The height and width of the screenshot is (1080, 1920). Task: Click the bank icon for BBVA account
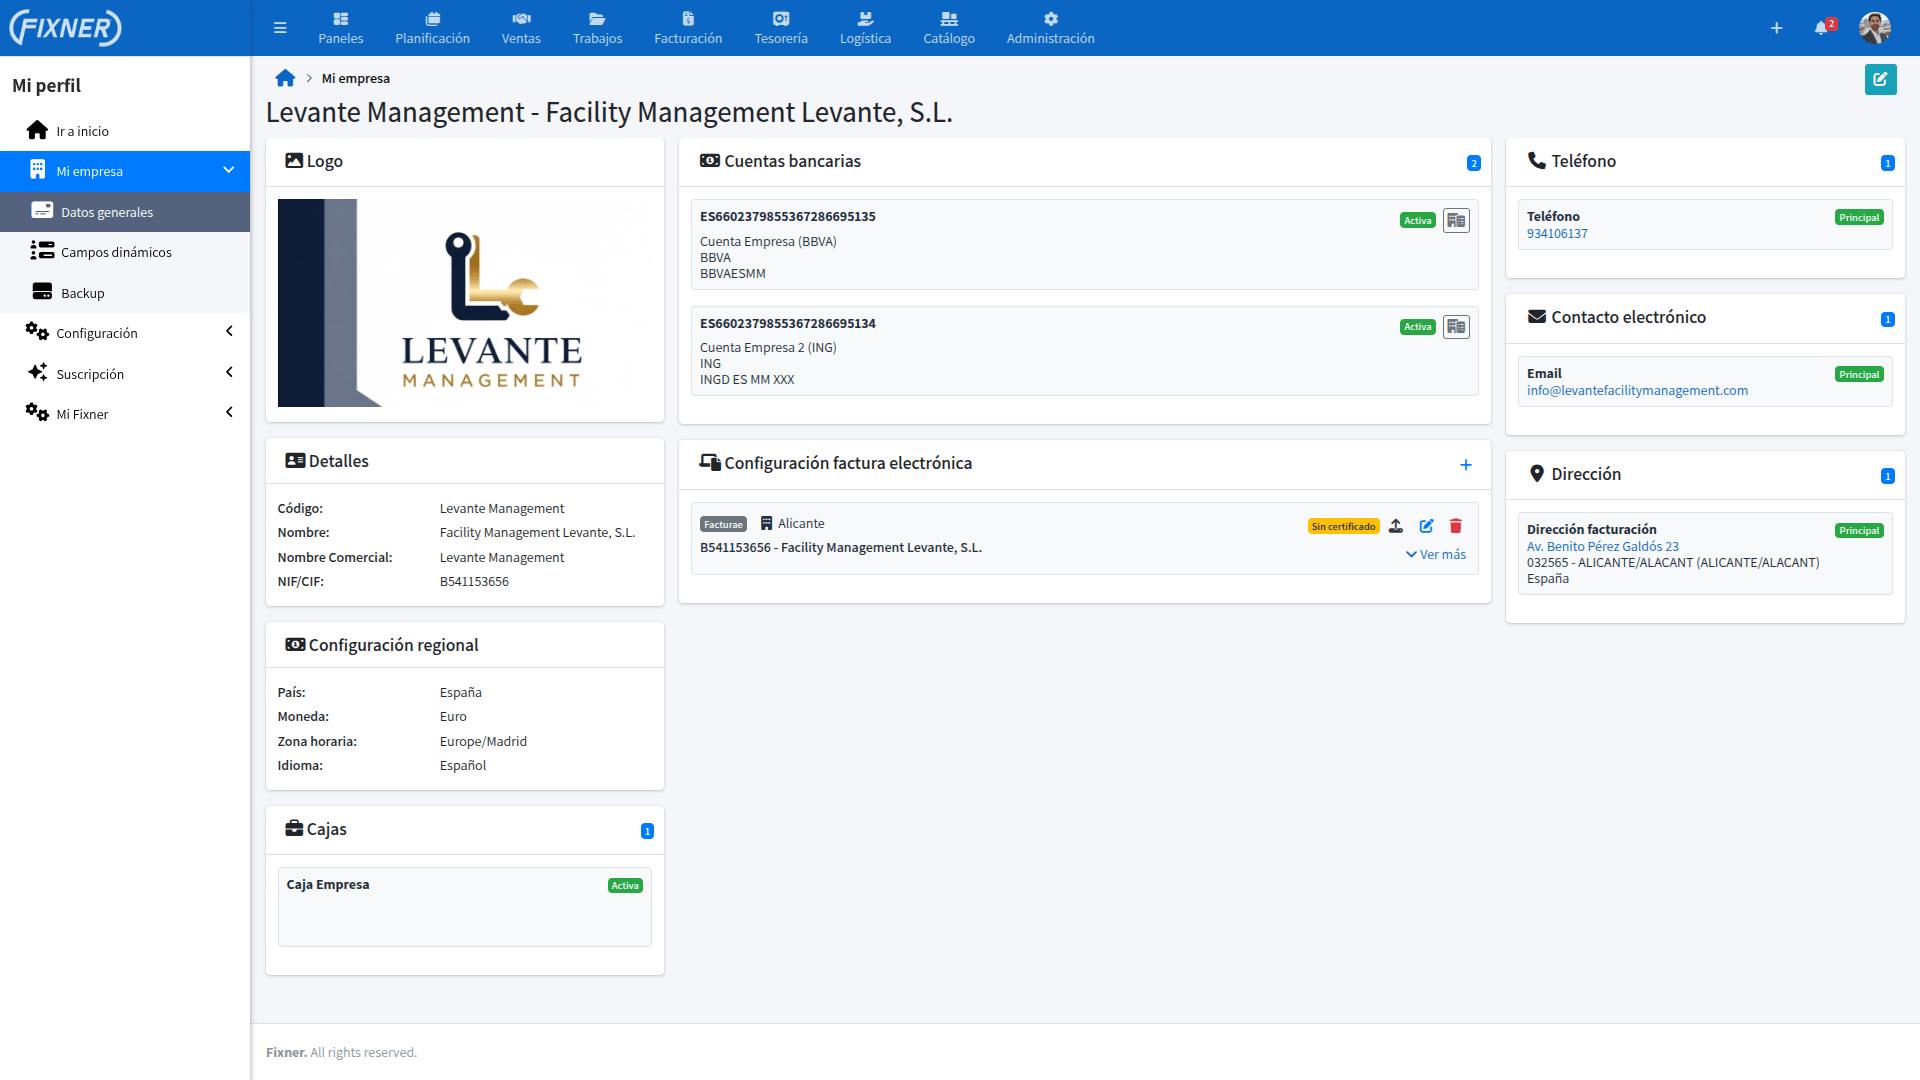(1456, 220)
